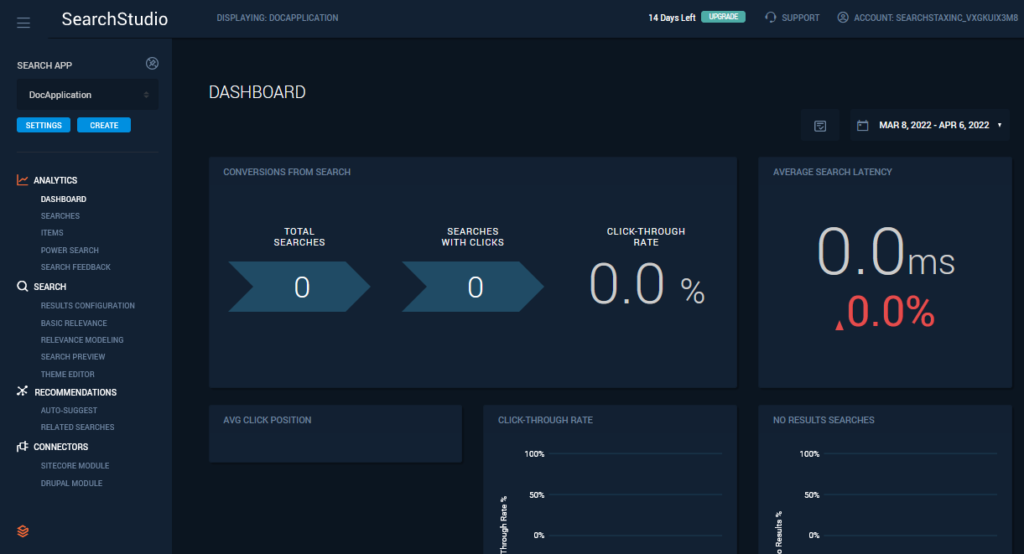
Task: Click the 0.0ms average latency value
Action: coord(886,252)
